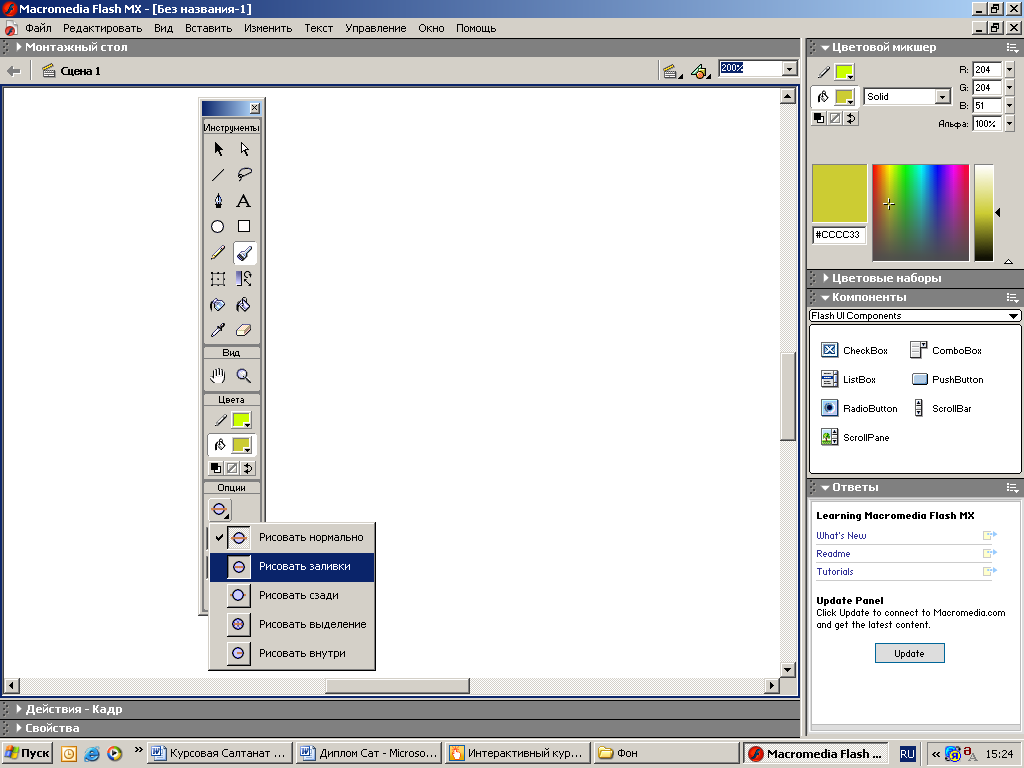The image size is (1024, 768).
Task: Click fill color swatch in toolbox Цвета
Action: 242,445
